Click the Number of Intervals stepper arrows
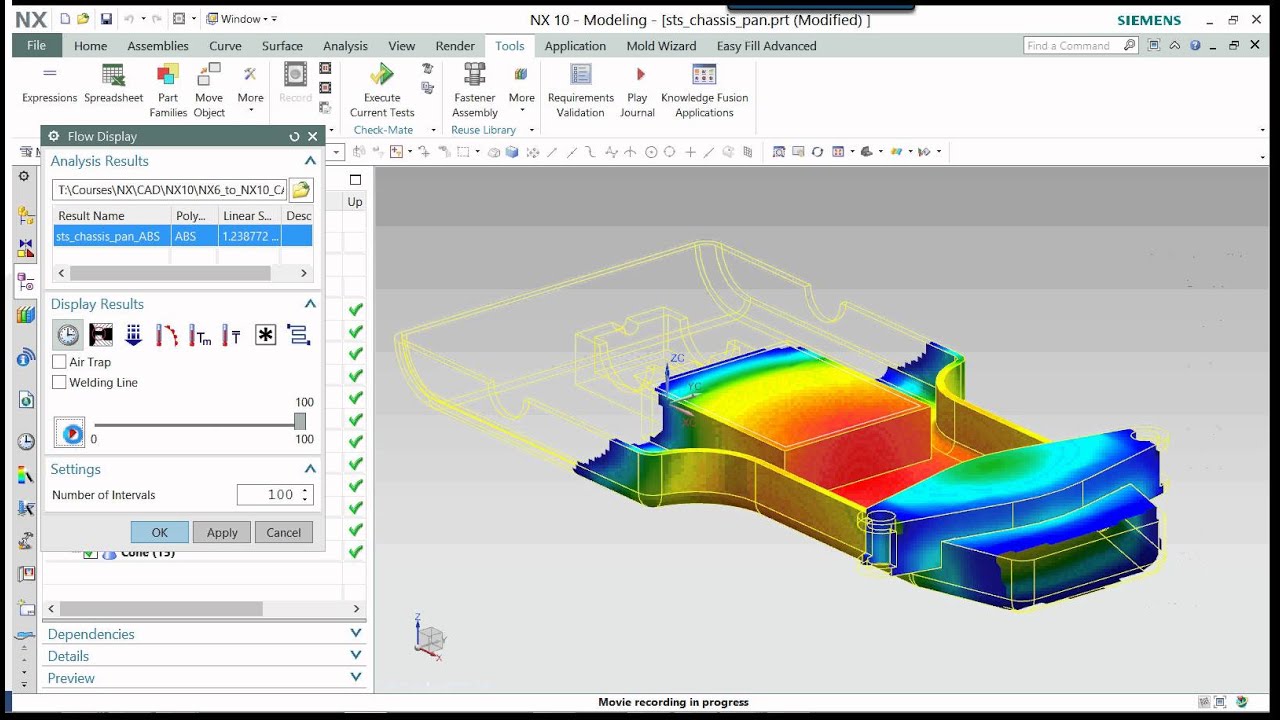Image resolution: width=1280 pixels, height=720 pixels. point(306,495)
